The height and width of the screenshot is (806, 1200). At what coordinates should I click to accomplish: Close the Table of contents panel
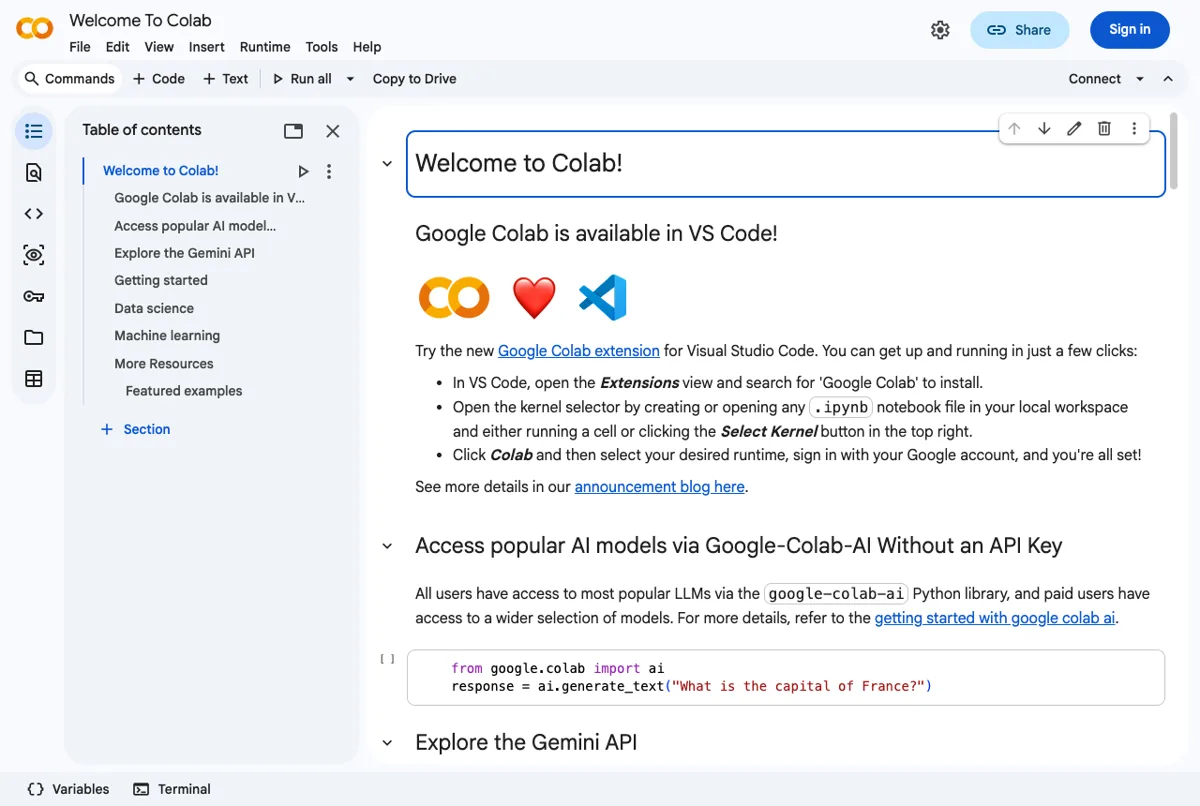(333, 131)
